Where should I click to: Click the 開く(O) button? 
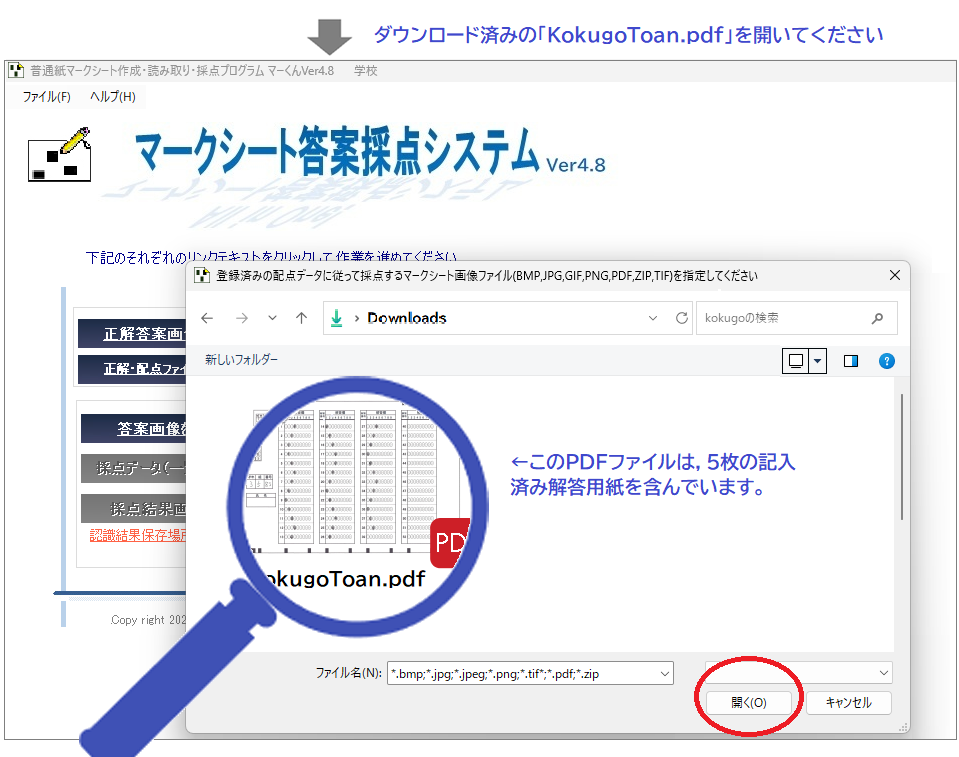coord(748,703)
